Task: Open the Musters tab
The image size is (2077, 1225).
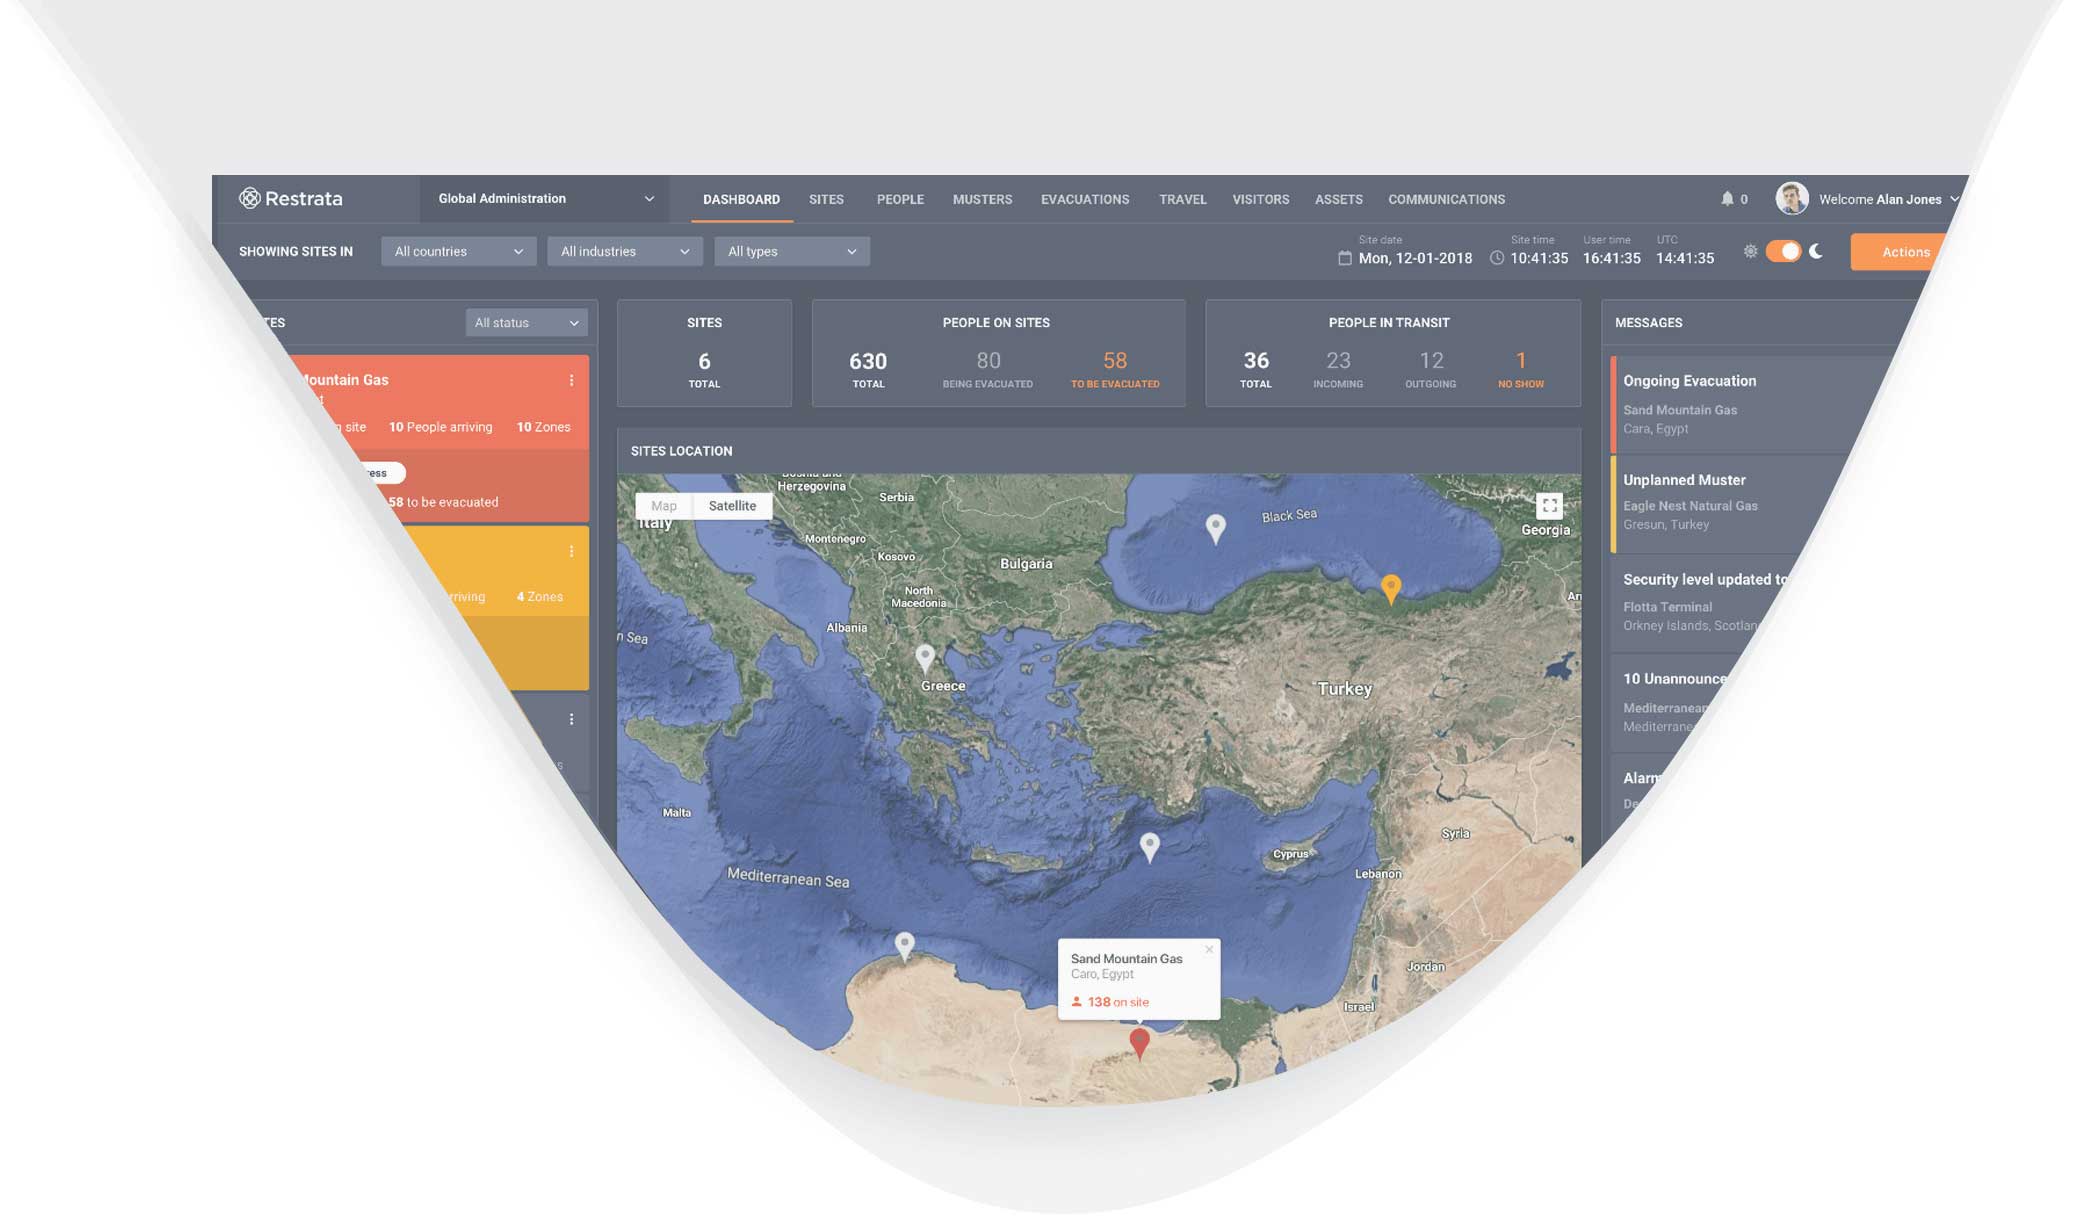Action: (982, 200)
